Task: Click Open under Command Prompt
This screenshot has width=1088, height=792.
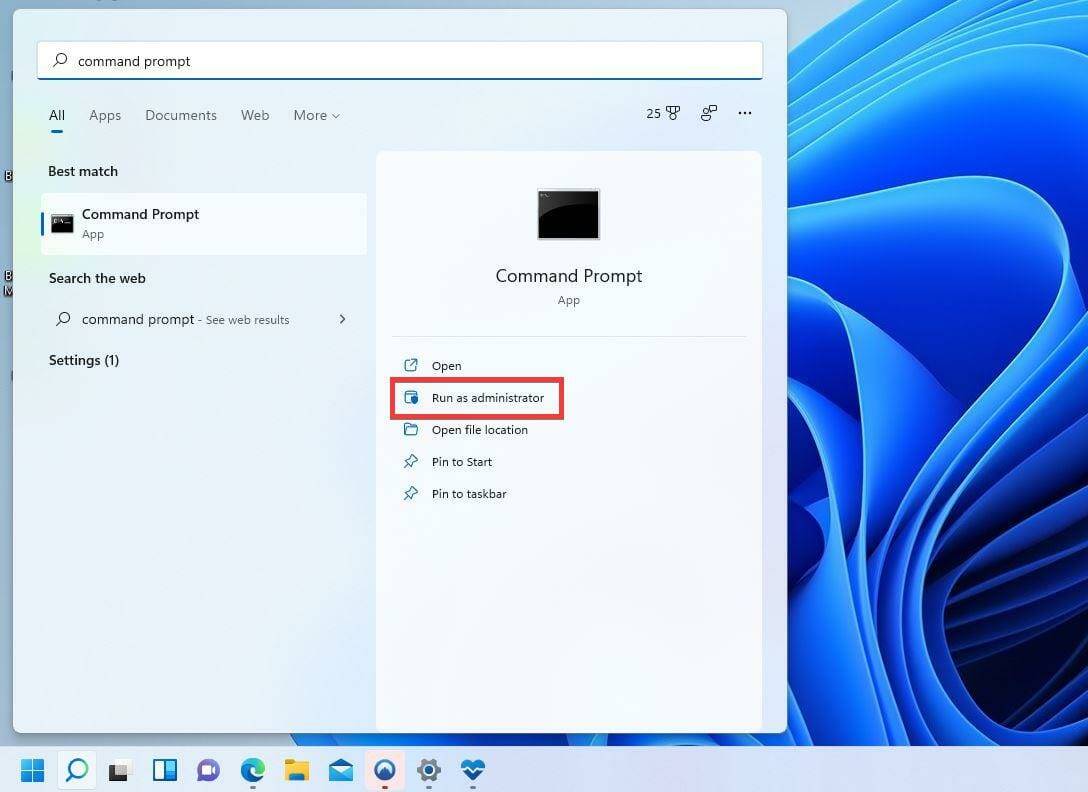Action: [447, 365]
